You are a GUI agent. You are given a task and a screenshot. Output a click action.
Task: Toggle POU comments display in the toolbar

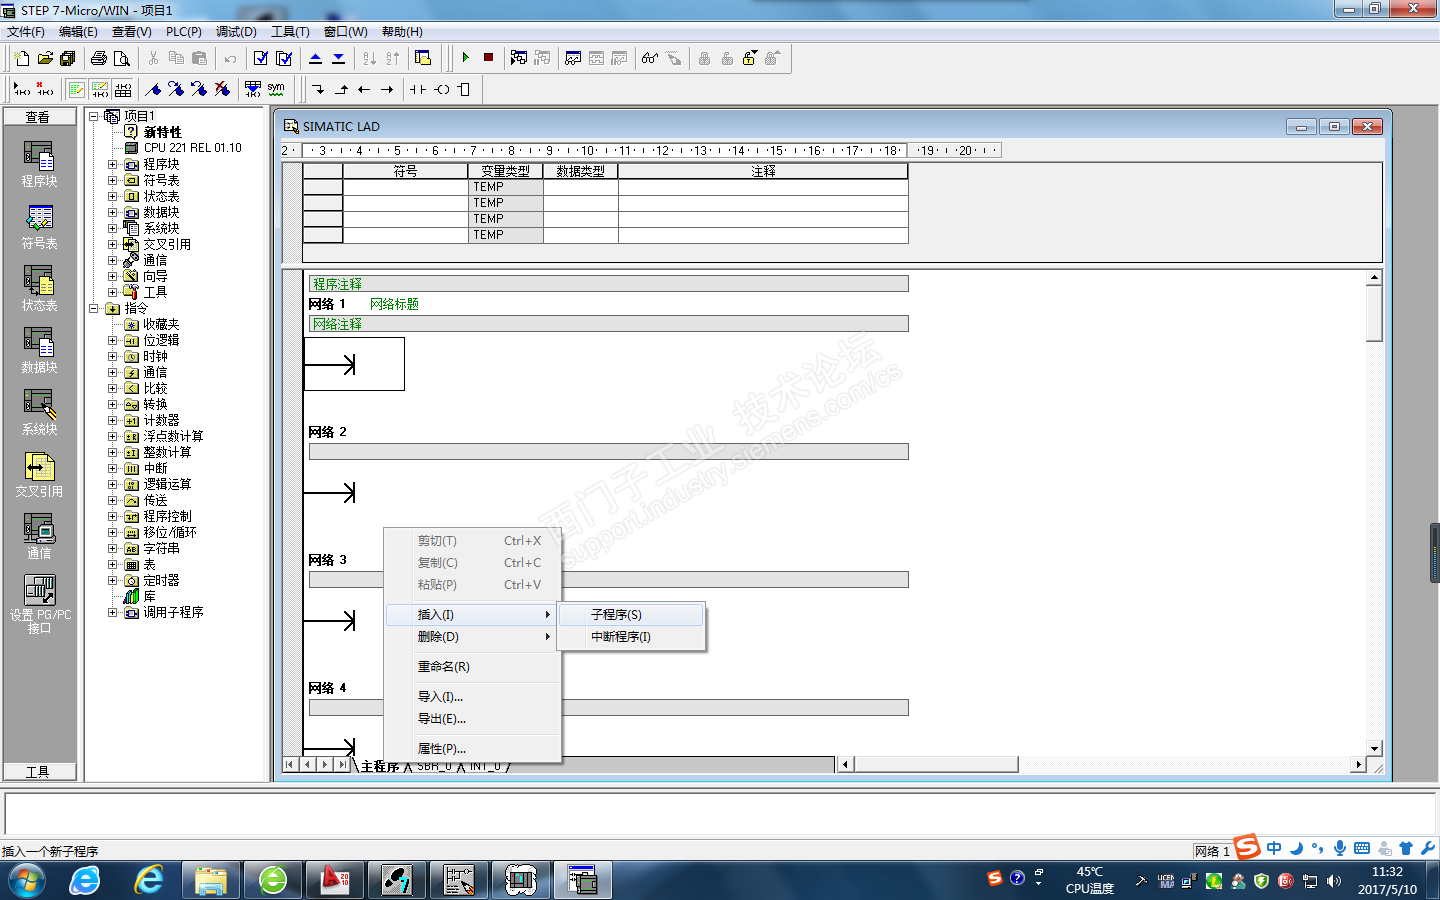pos(77,89)
